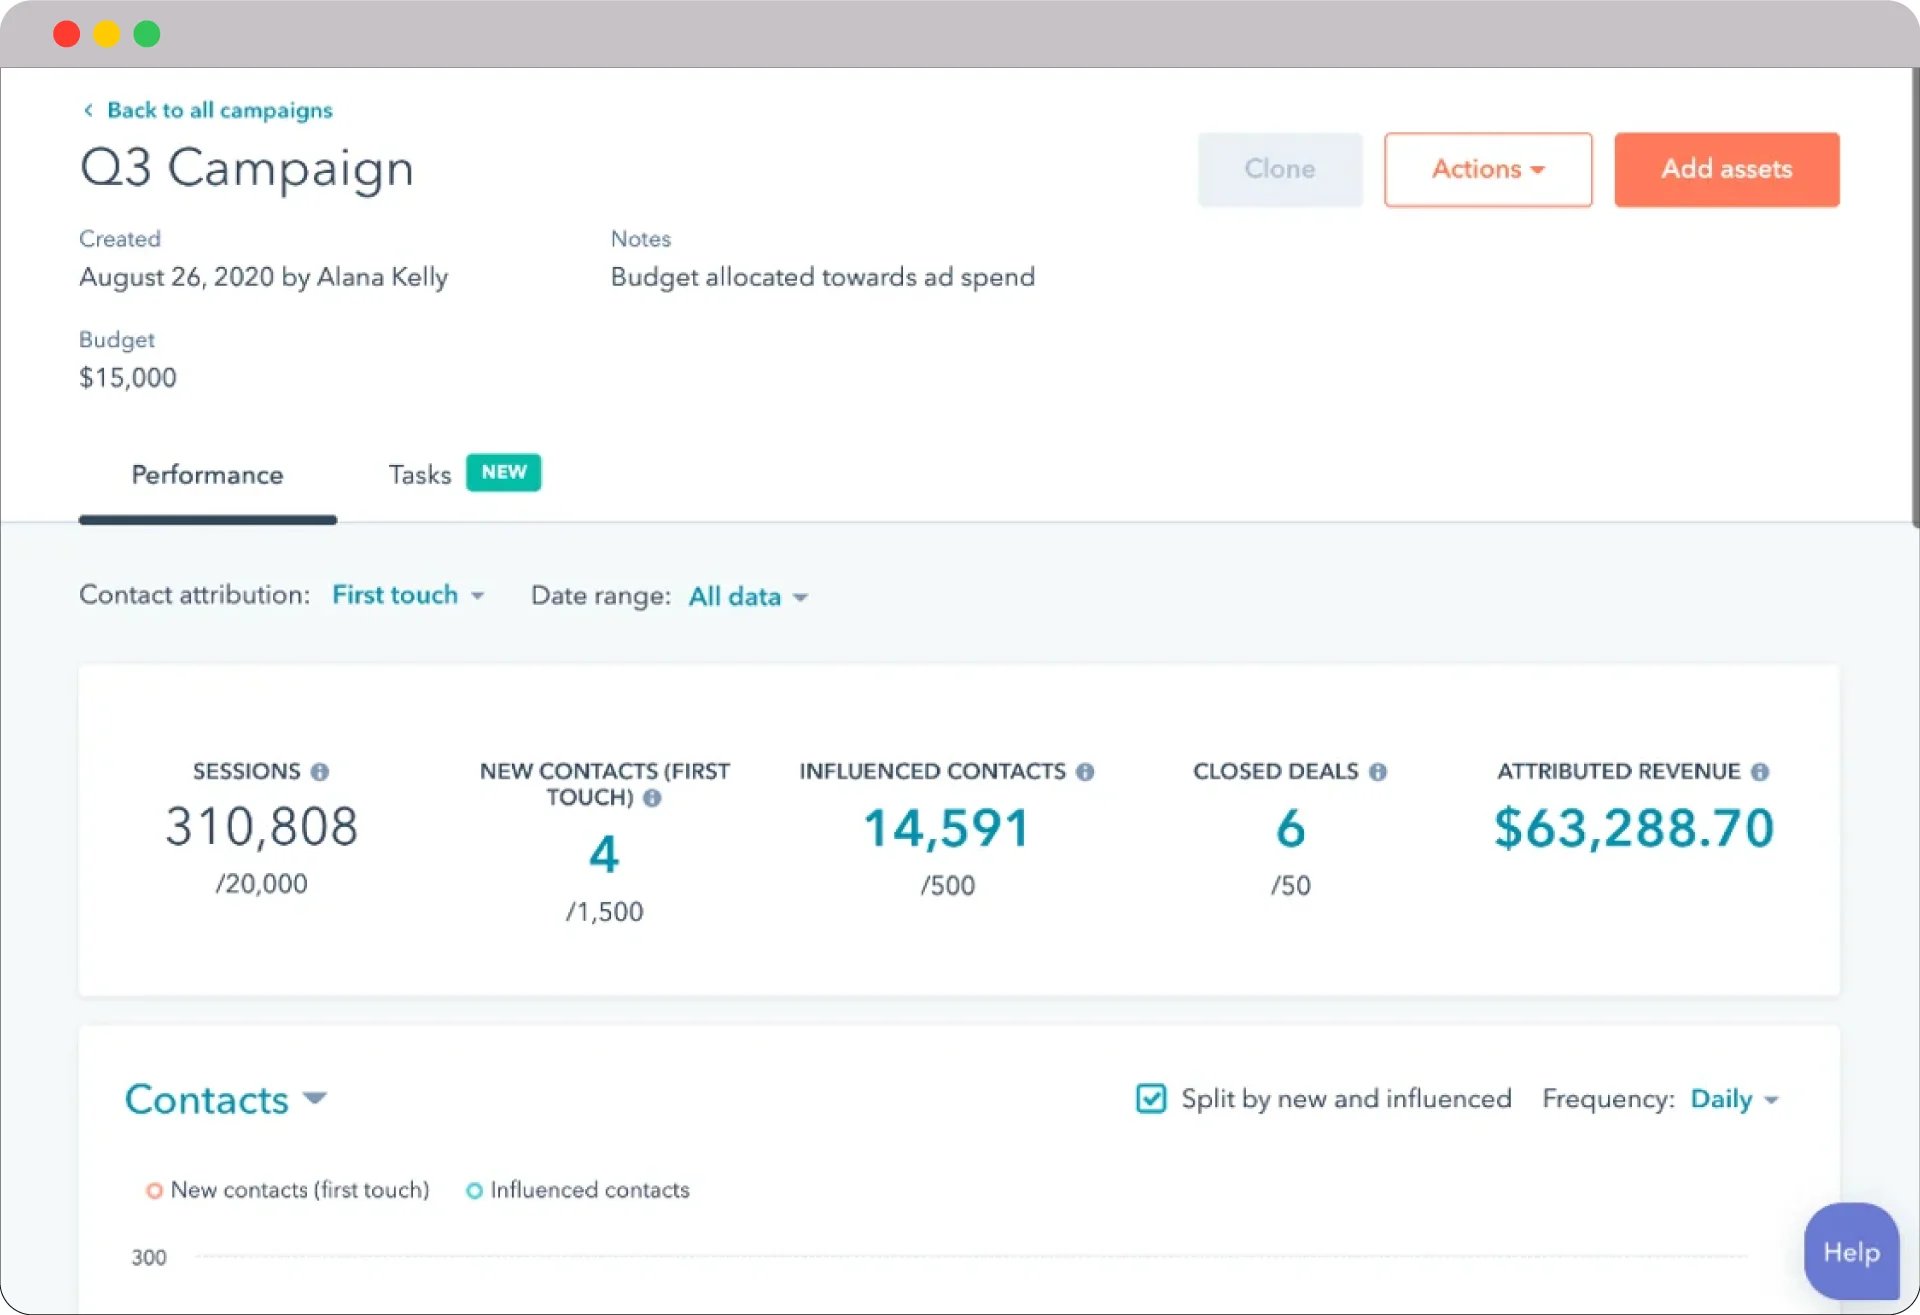Expand the First touch contact attribution dropdown
The height and width of the screenshot is (1315, 1920).
pos(407,595)
